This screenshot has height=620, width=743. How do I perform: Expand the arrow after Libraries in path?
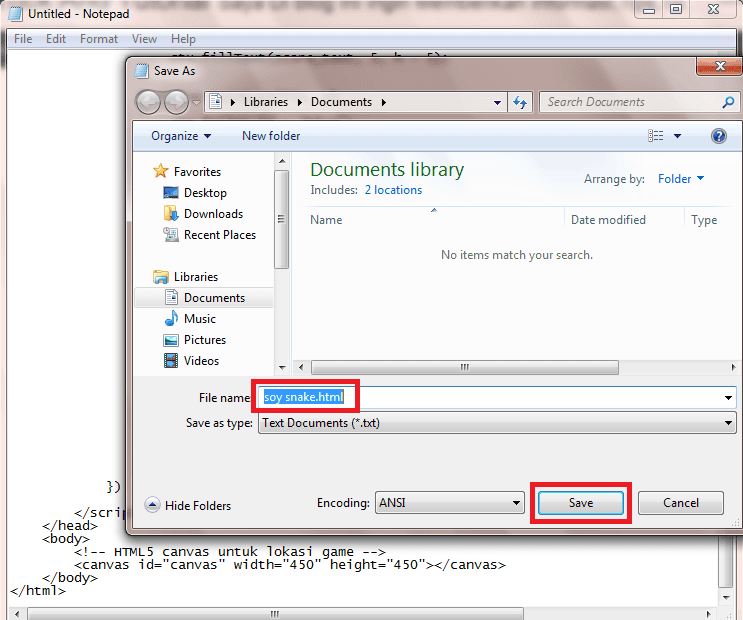point(299,102)
